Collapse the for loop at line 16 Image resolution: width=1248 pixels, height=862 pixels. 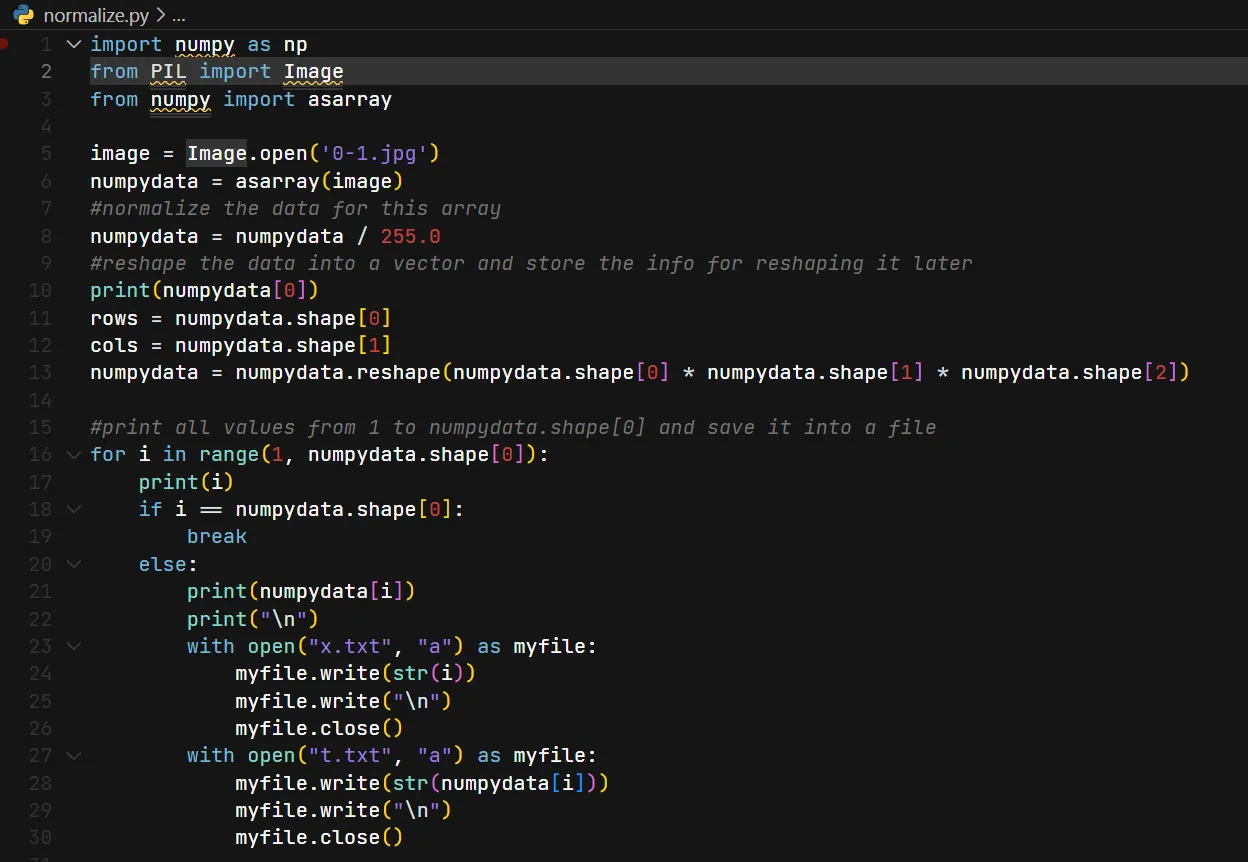[x=73, y=455]
